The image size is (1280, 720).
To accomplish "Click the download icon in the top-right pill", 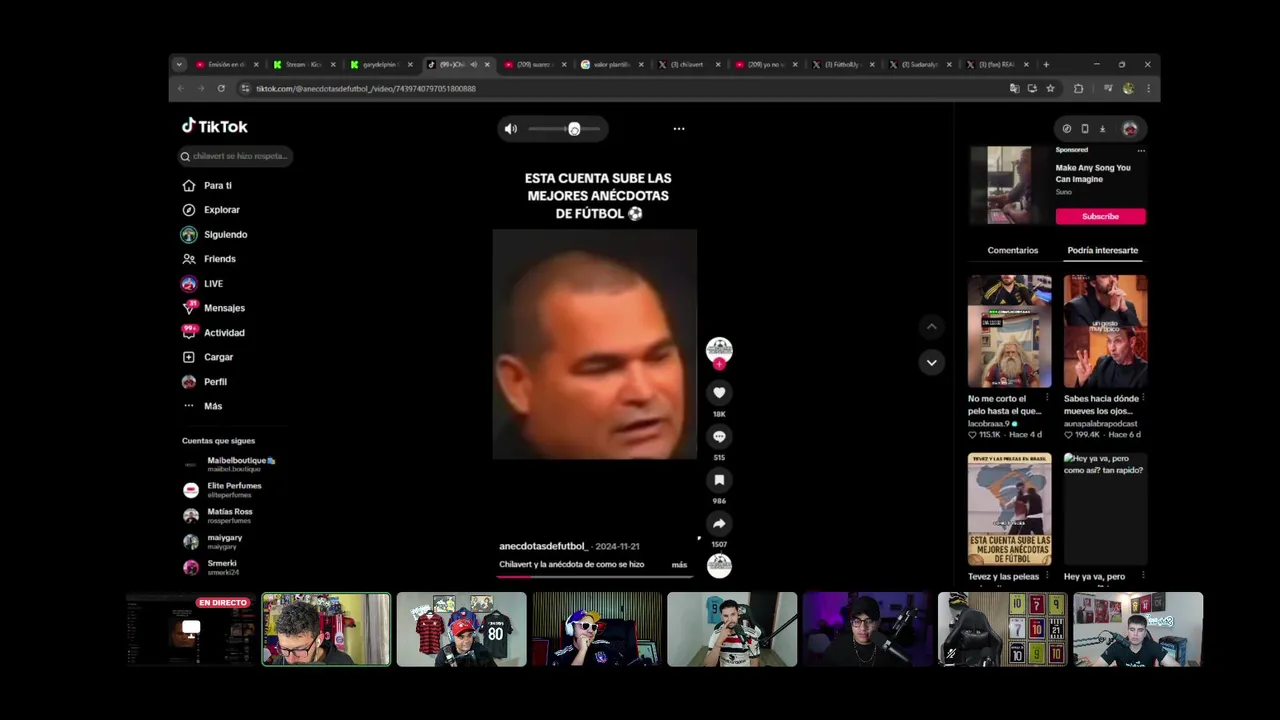I will click(x=1102, y=129).
